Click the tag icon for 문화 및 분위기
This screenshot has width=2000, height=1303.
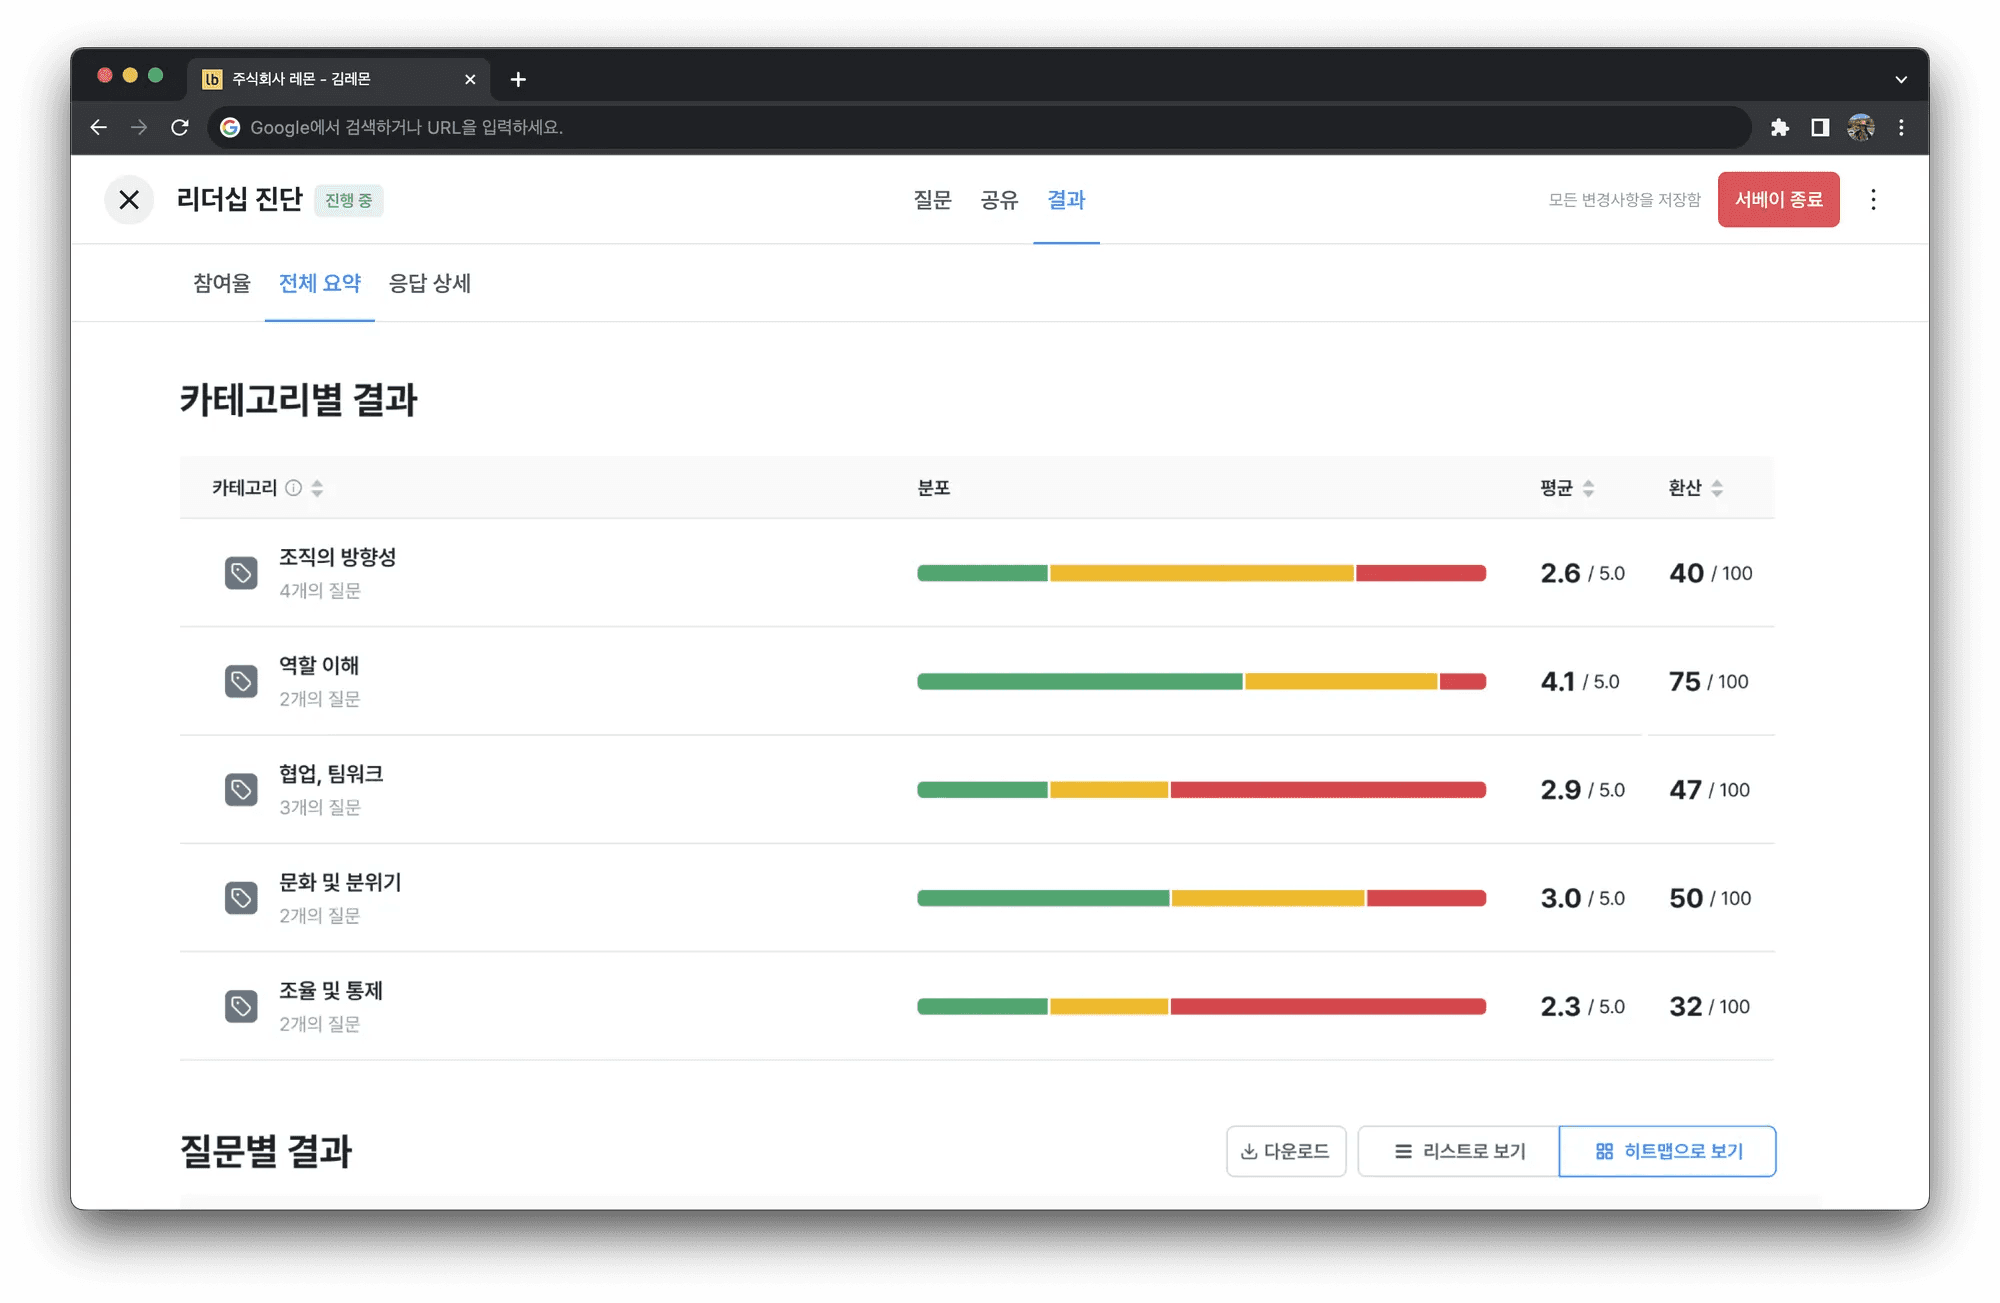241,898
